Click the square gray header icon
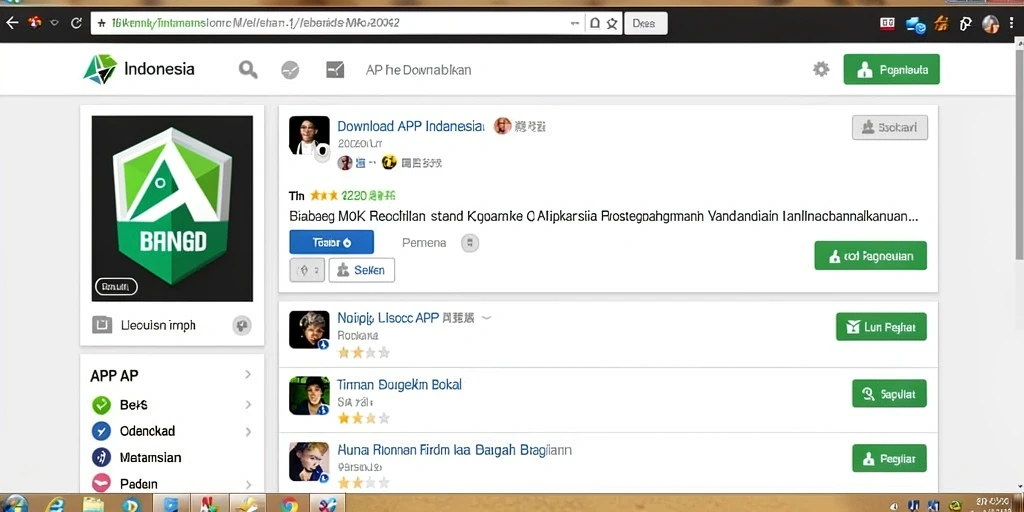 [x=335, y=69]
